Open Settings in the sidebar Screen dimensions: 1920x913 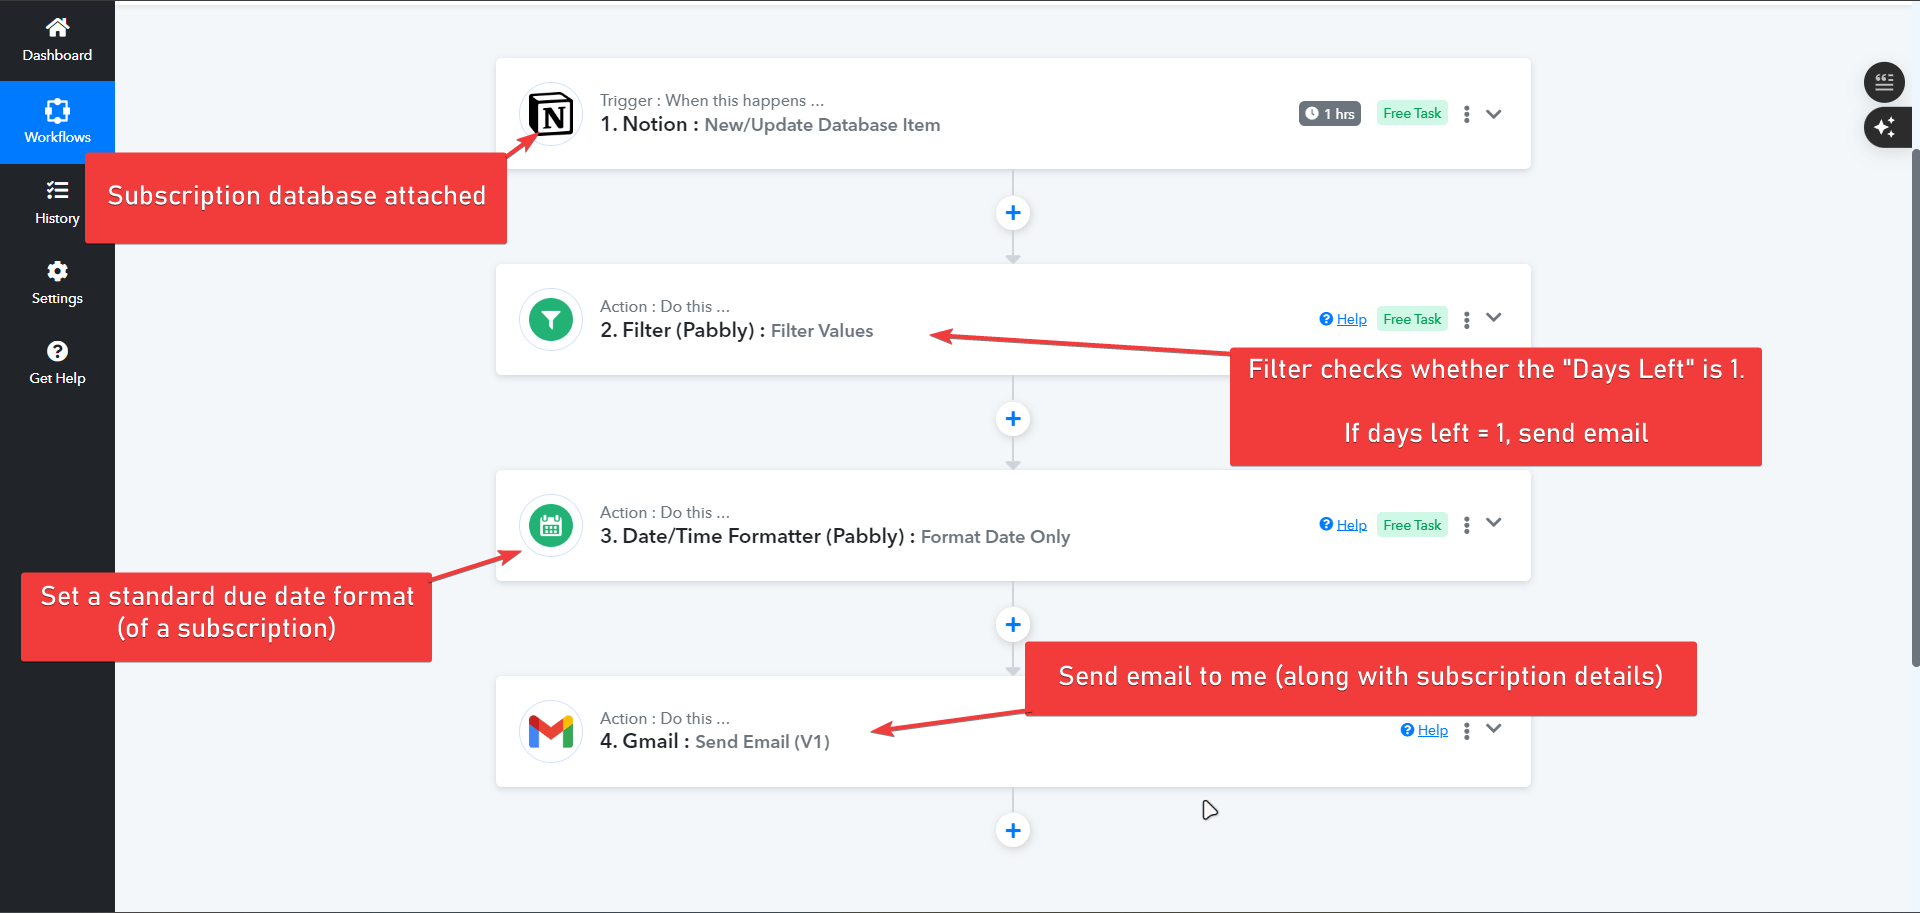click(x=57, y=283)
